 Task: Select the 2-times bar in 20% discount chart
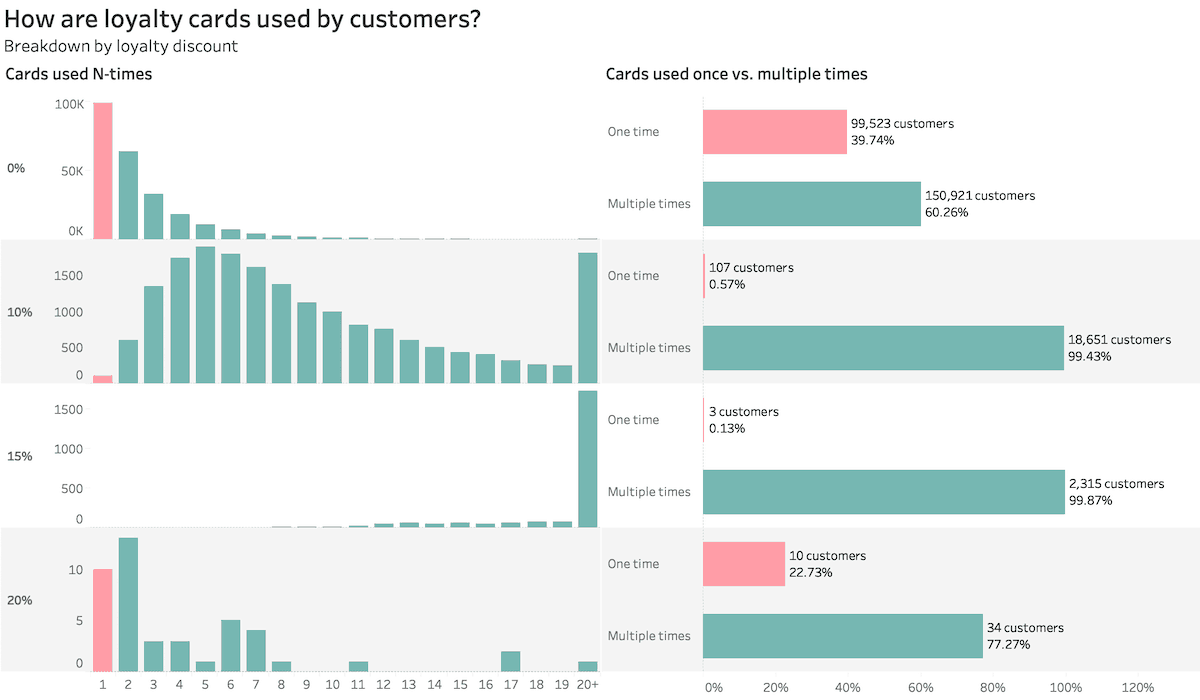tap(128, 605)
